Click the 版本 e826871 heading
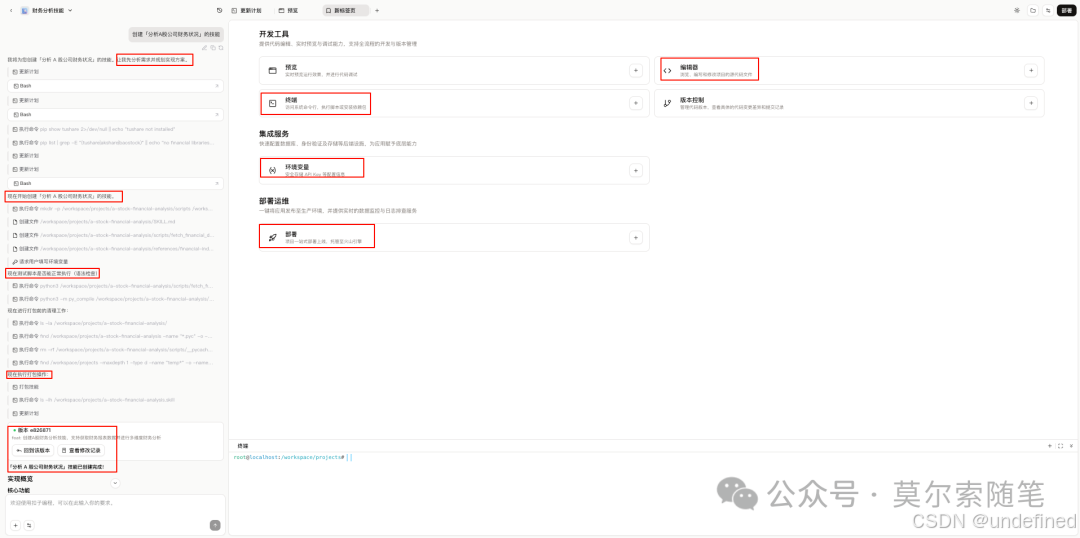The height and width of the screenshot is (538, 1080). click(32, 431)
